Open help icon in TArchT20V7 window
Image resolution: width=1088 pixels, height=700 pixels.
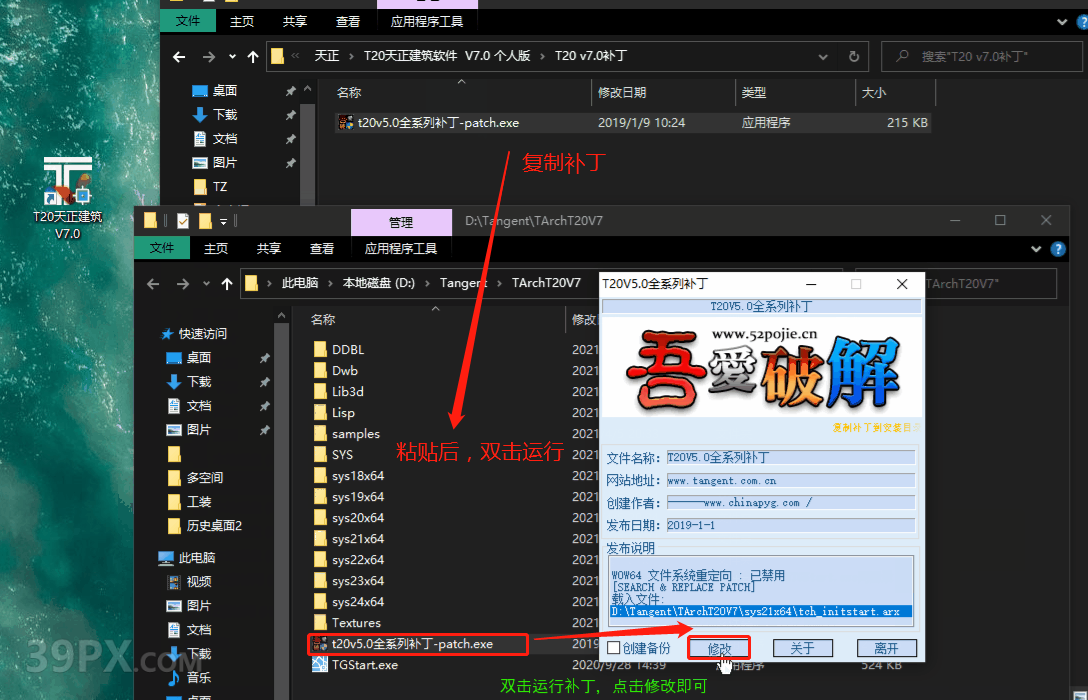point(1058,249)
